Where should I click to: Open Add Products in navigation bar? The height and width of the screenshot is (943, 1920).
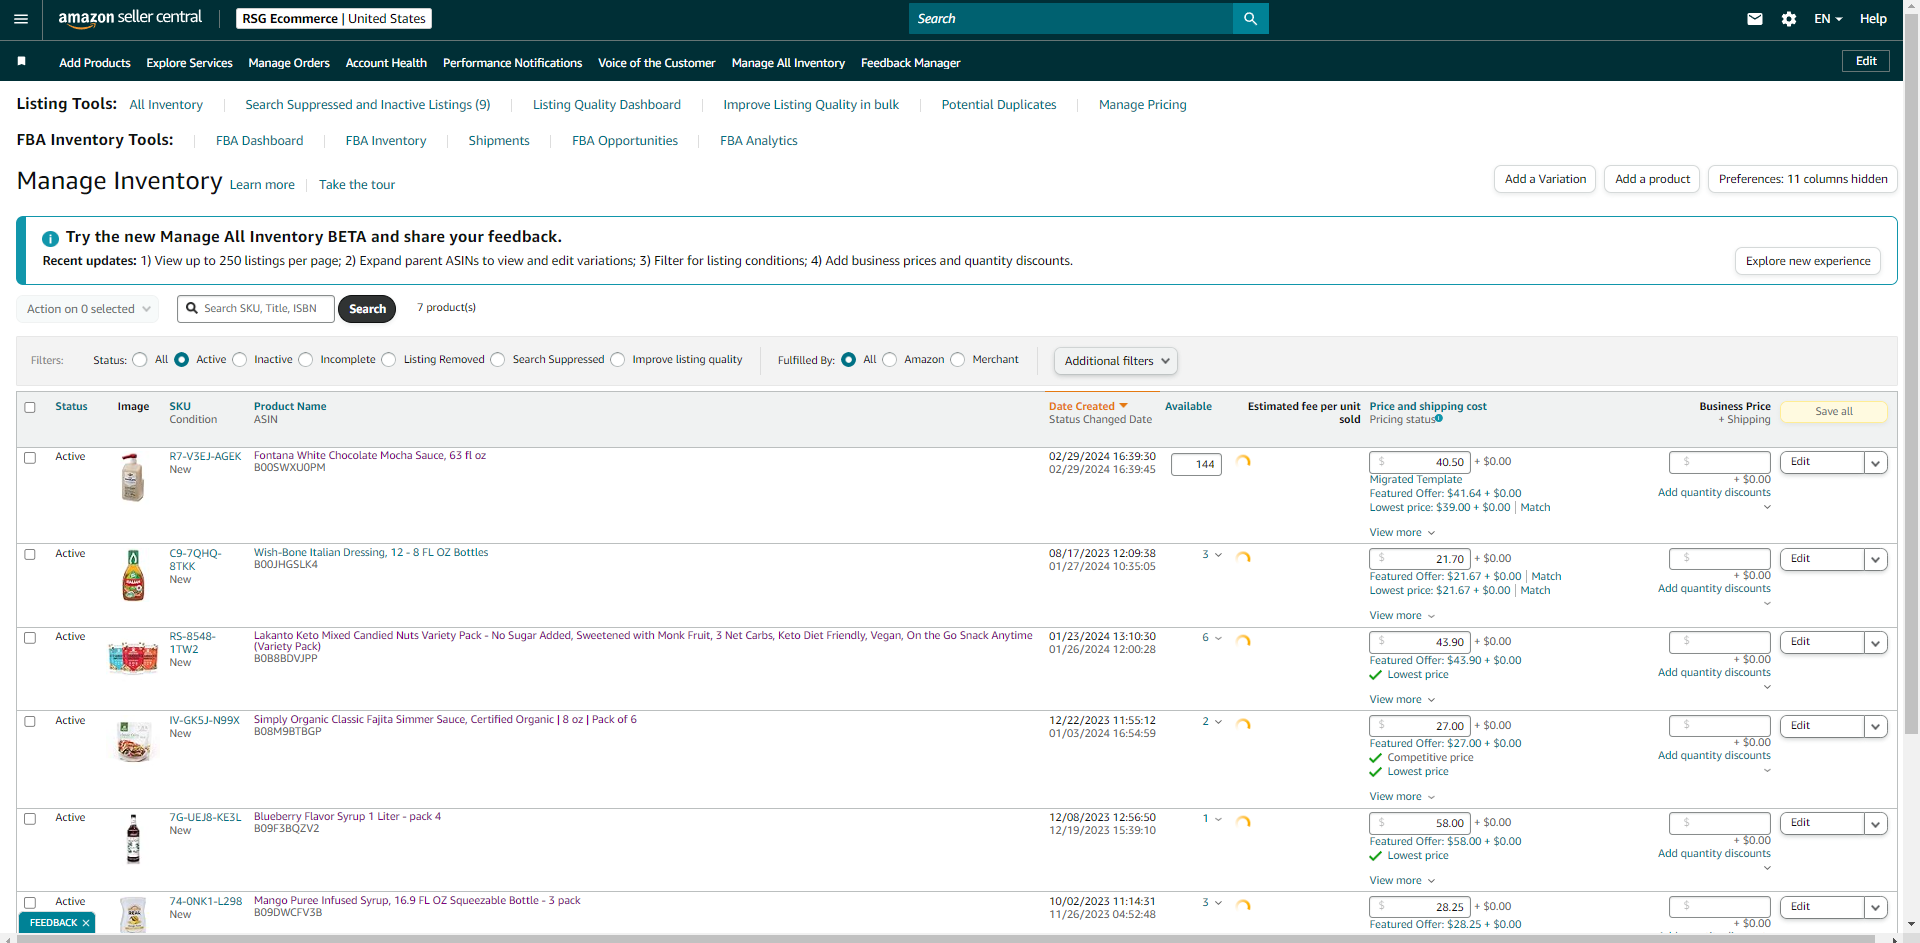(x=95, y=63)
